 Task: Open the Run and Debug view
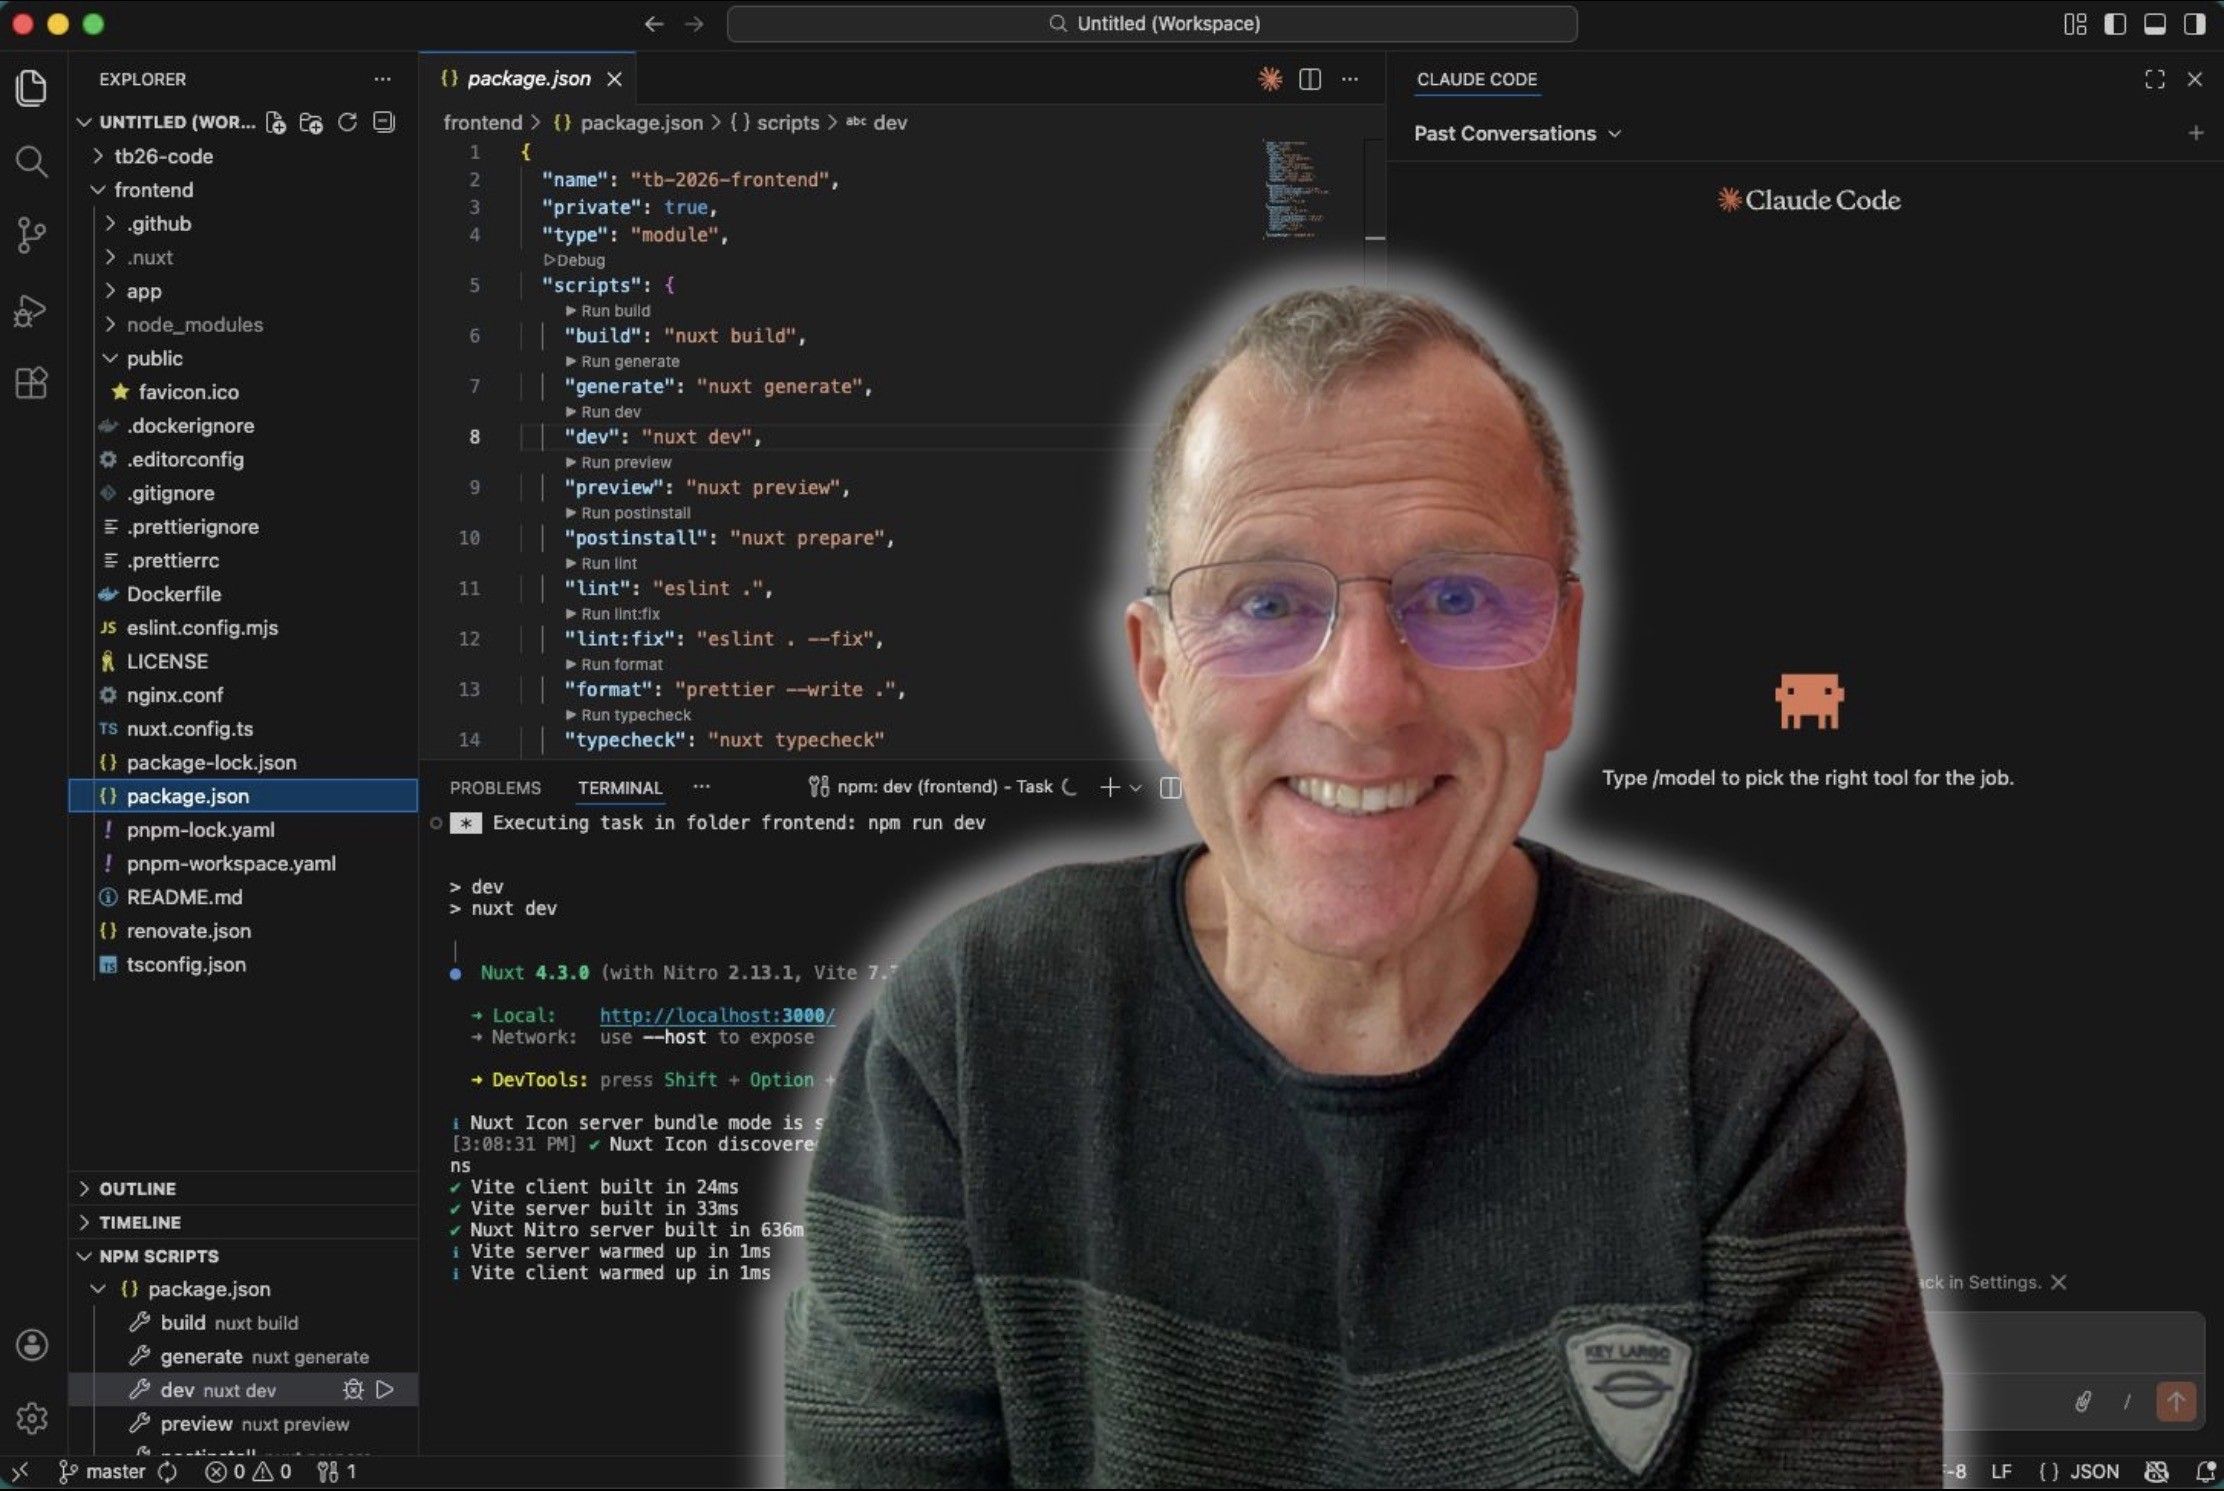coord(31,310)
